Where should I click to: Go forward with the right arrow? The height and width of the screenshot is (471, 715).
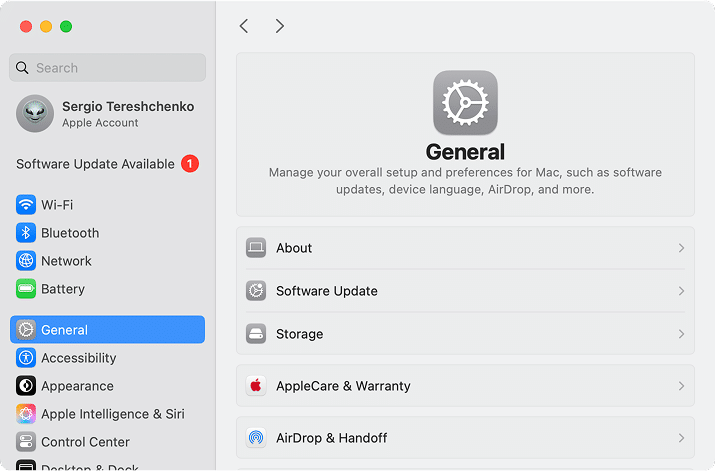pos(280,26)
